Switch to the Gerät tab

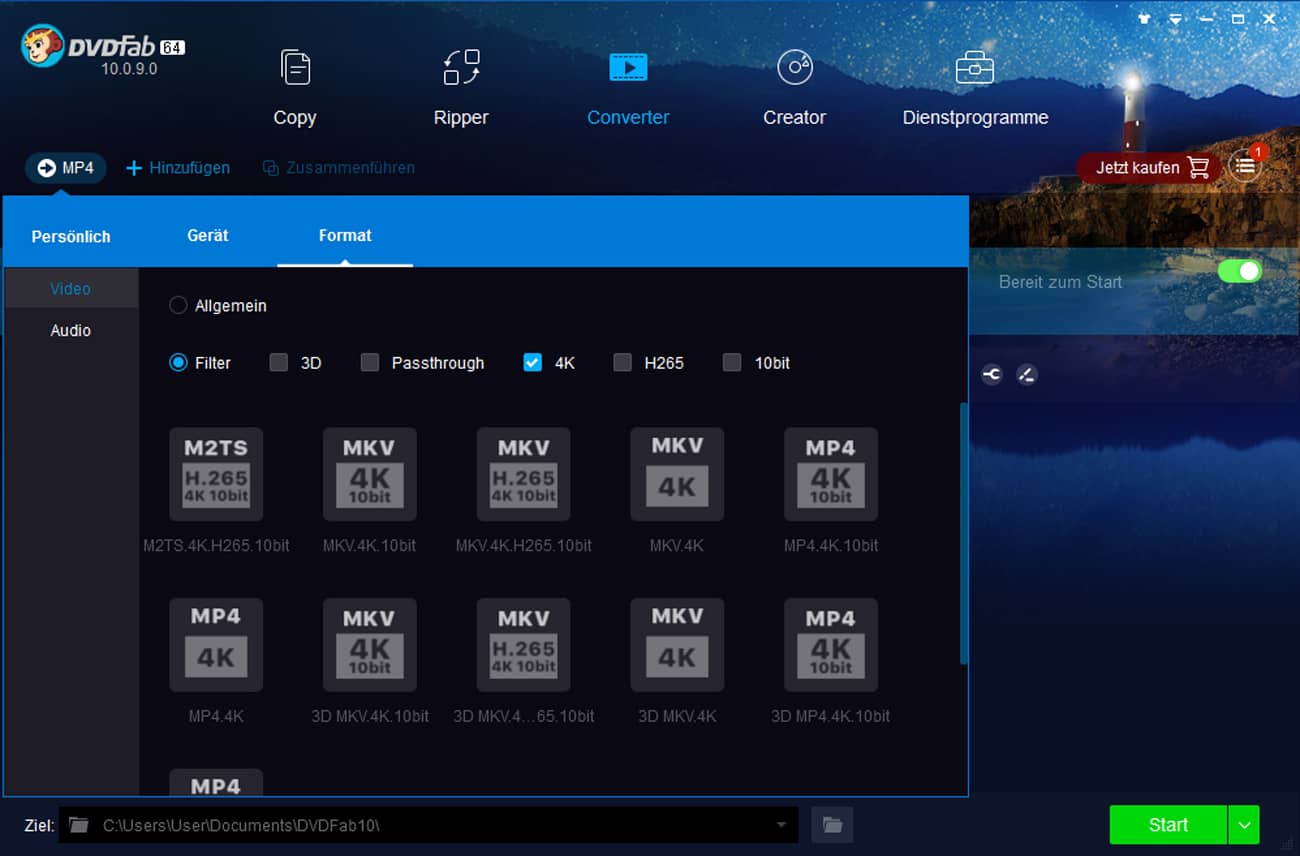pos(208,235)
